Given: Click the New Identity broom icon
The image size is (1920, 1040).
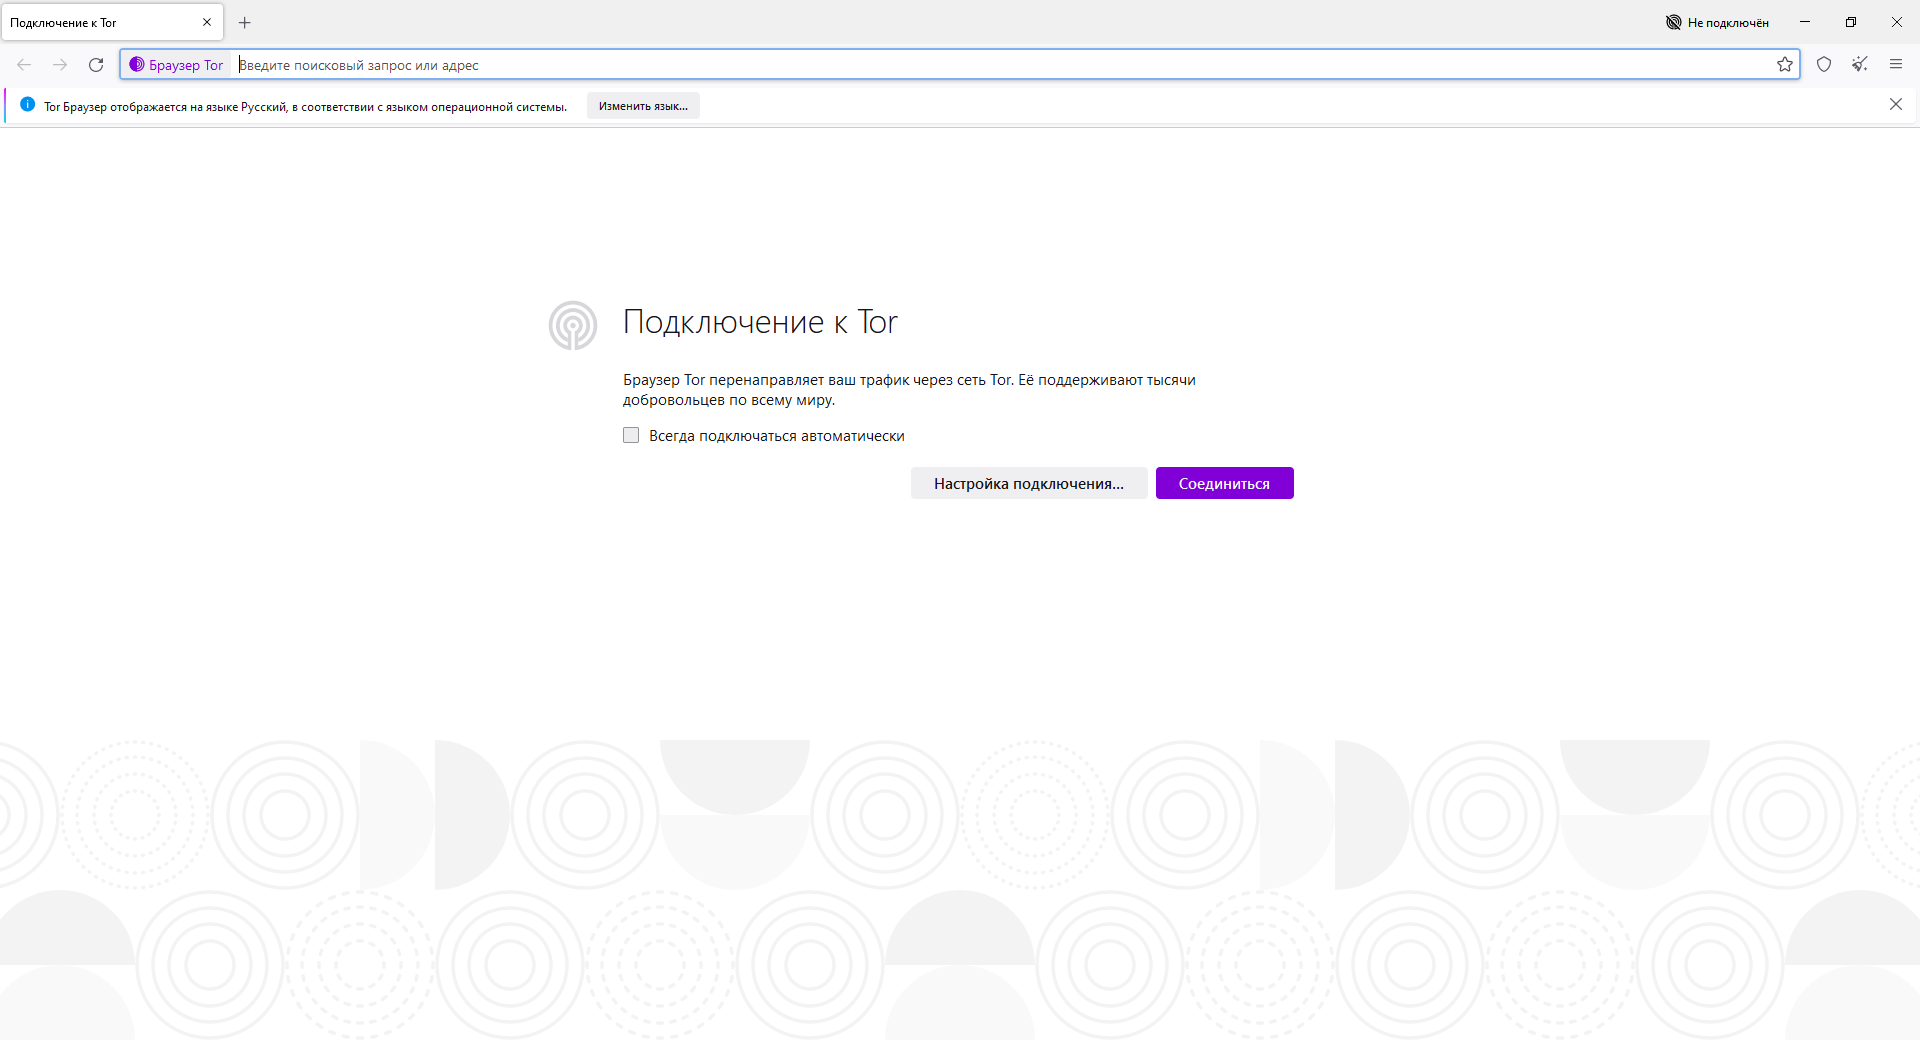Looking at the screenshot, I should click(1860, 65).
